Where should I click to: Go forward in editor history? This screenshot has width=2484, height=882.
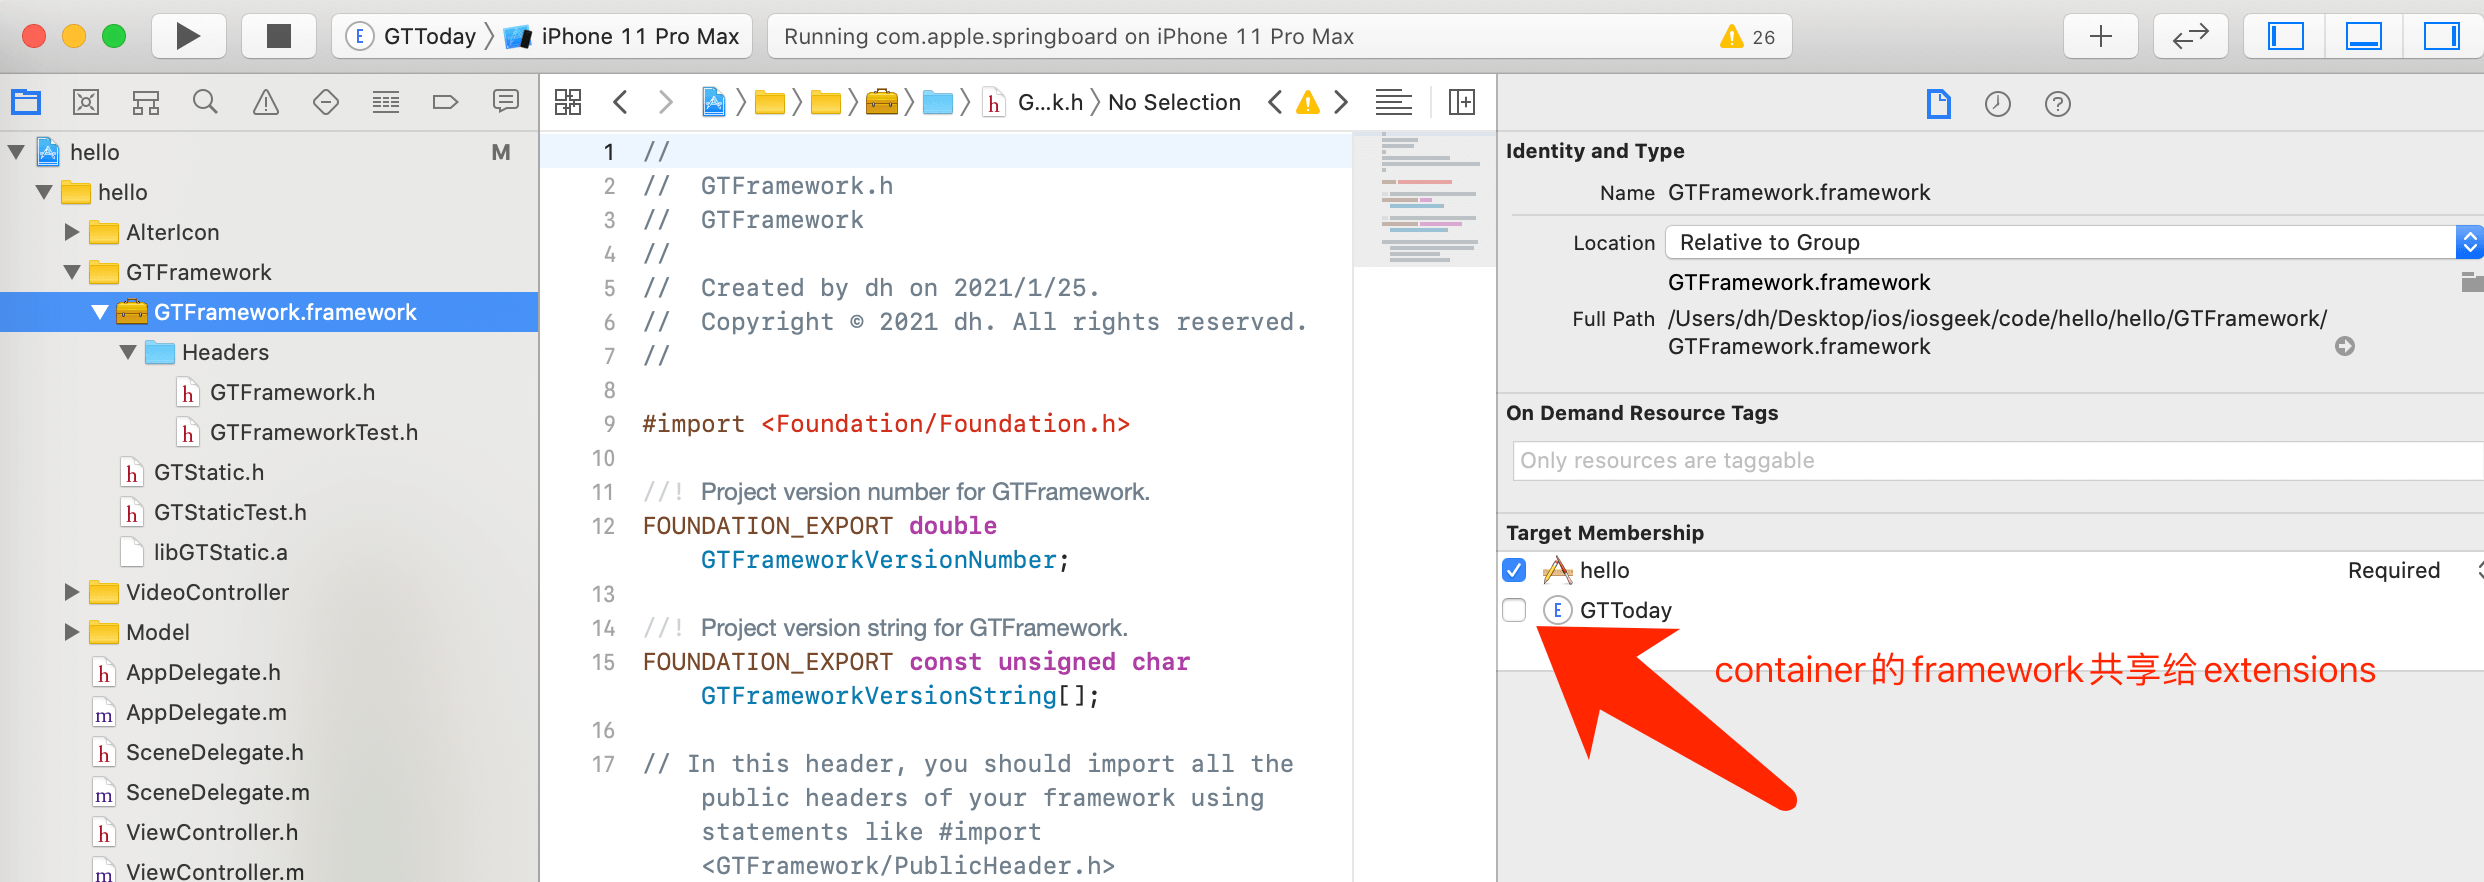point(666,102)
